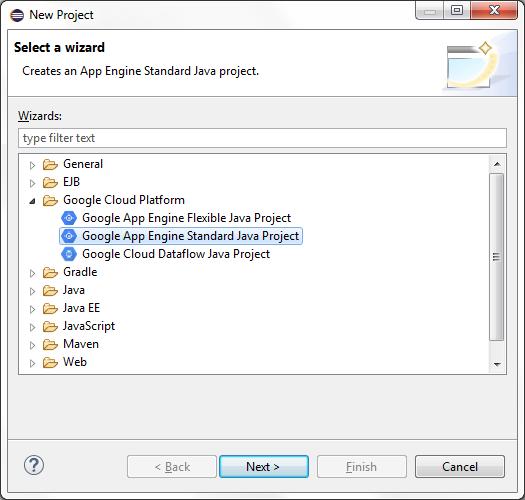Screen dimensions: 525x500
Task: Close the New Project dialog
Action: point(494,10)
